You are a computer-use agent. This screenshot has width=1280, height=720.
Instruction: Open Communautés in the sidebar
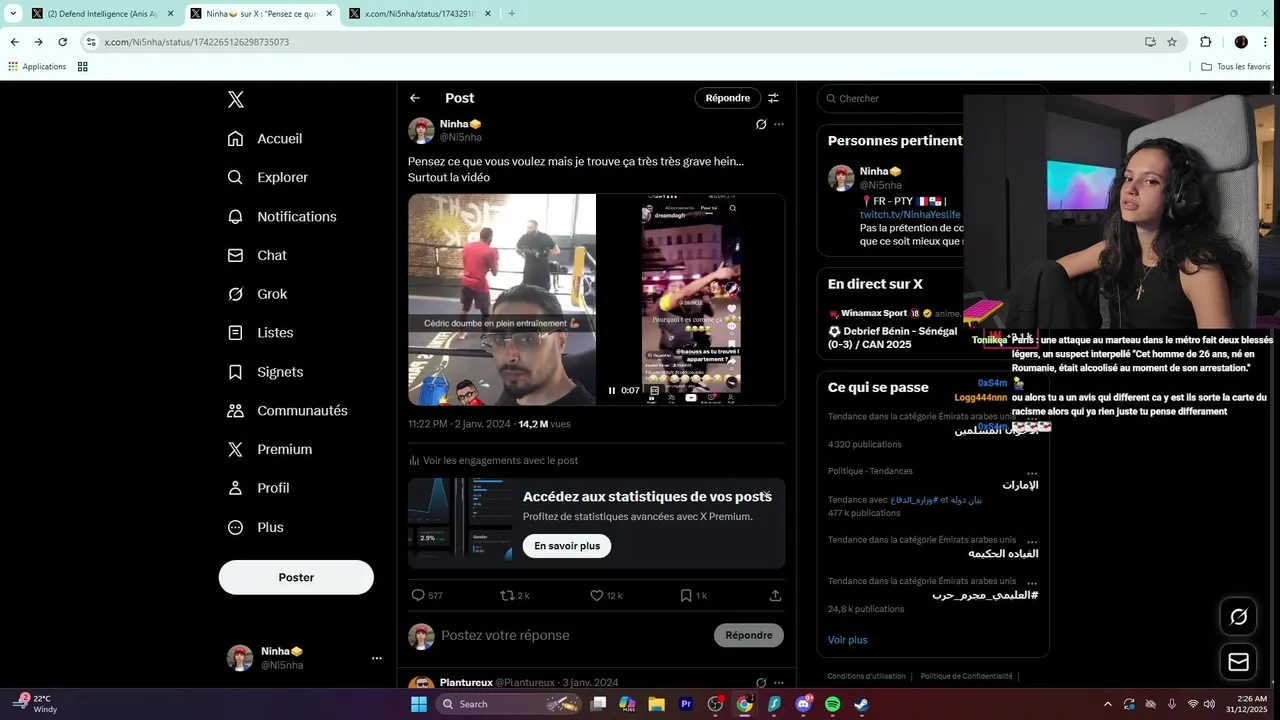click(287, 411)
